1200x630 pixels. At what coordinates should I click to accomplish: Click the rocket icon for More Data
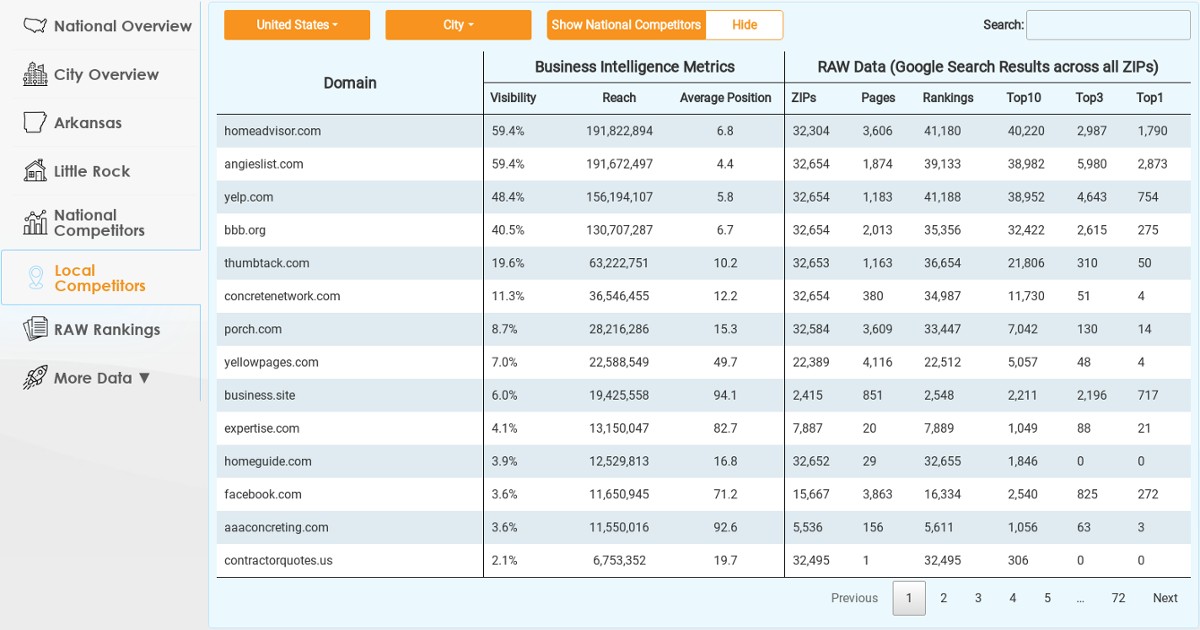tap(35, 377)
